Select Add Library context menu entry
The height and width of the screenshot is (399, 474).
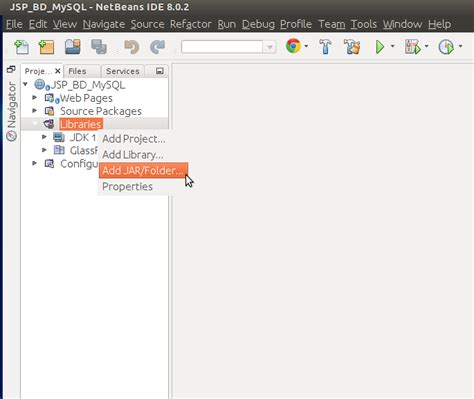coord(133,155)
